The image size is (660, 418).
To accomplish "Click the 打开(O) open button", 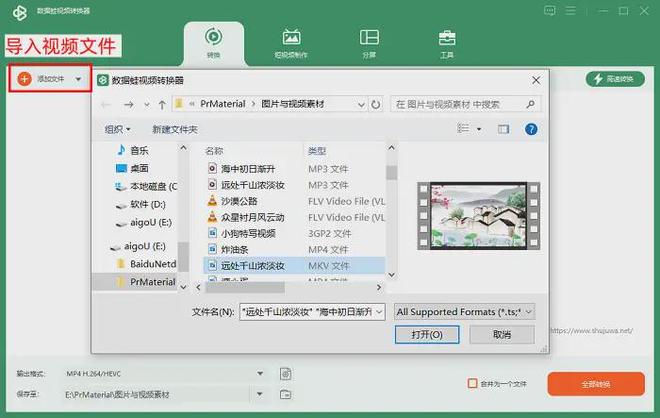I will (x=427, y=335).
